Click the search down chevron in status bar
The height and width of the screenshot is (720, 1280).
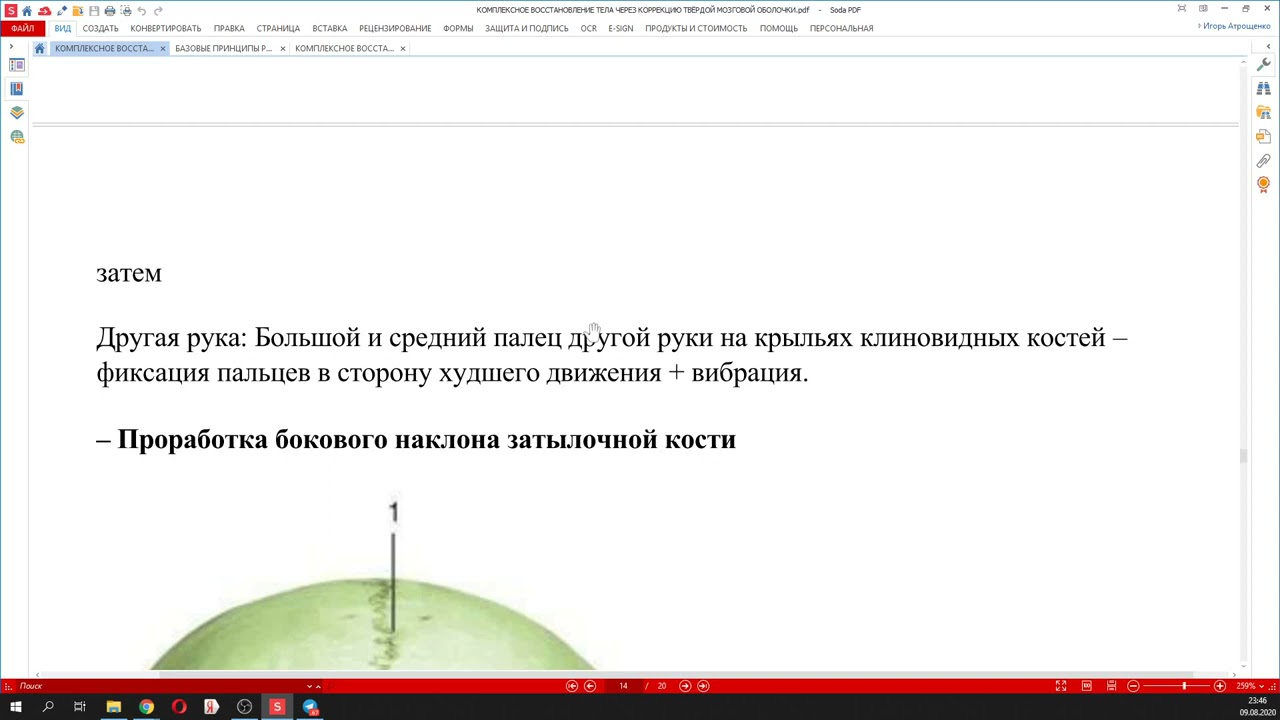click(309, 686)
